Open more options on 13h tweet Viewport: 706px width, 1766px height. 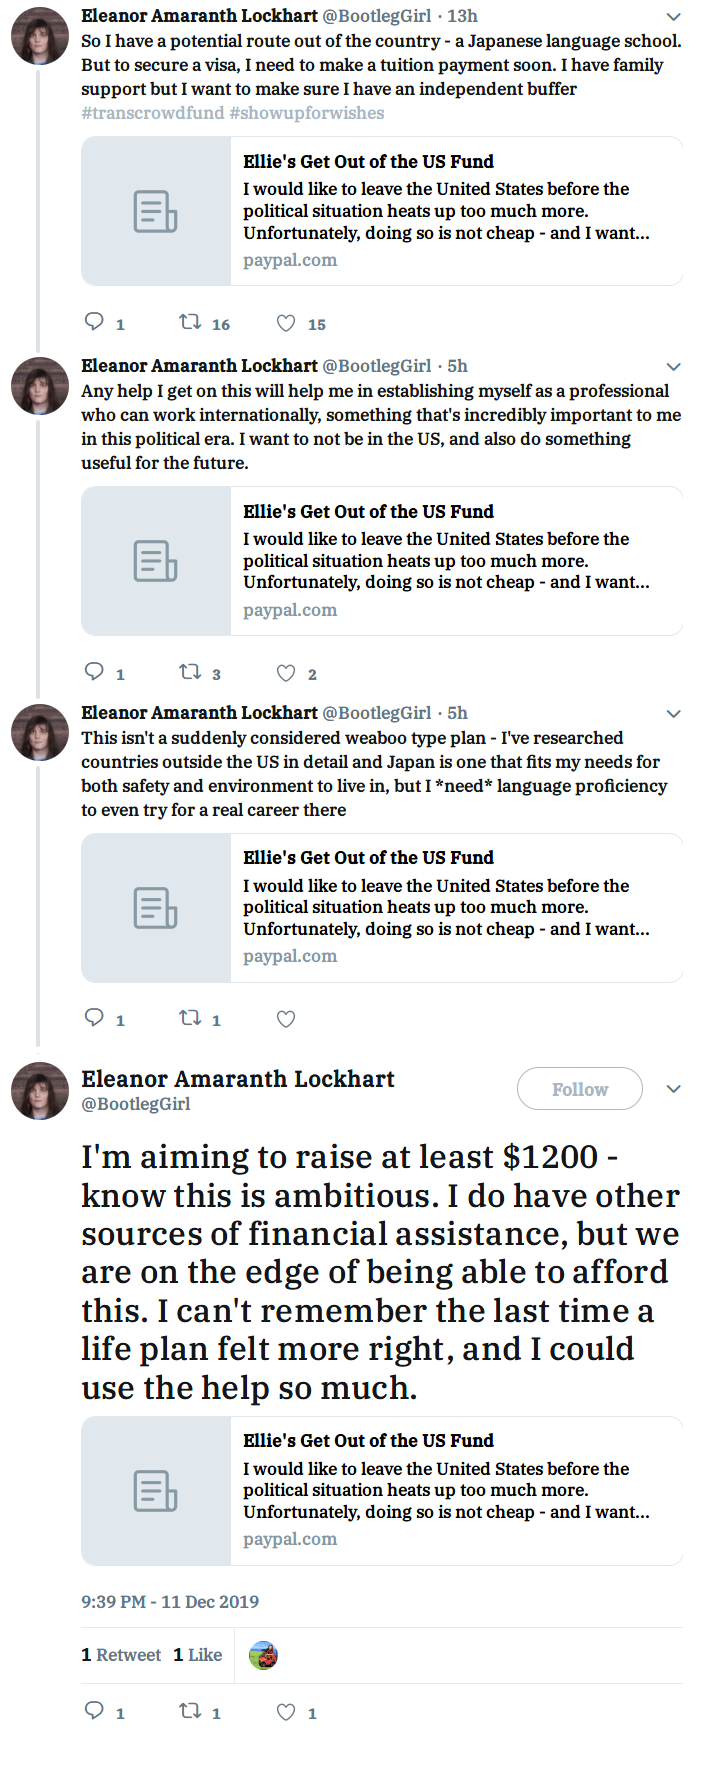pos(674,17)
